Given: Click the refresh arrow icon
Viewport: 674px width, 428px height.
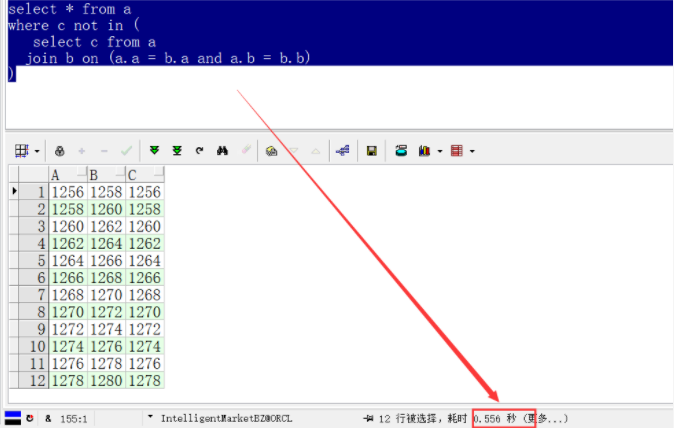Looking at the screenshot, I should pos(199,151).
